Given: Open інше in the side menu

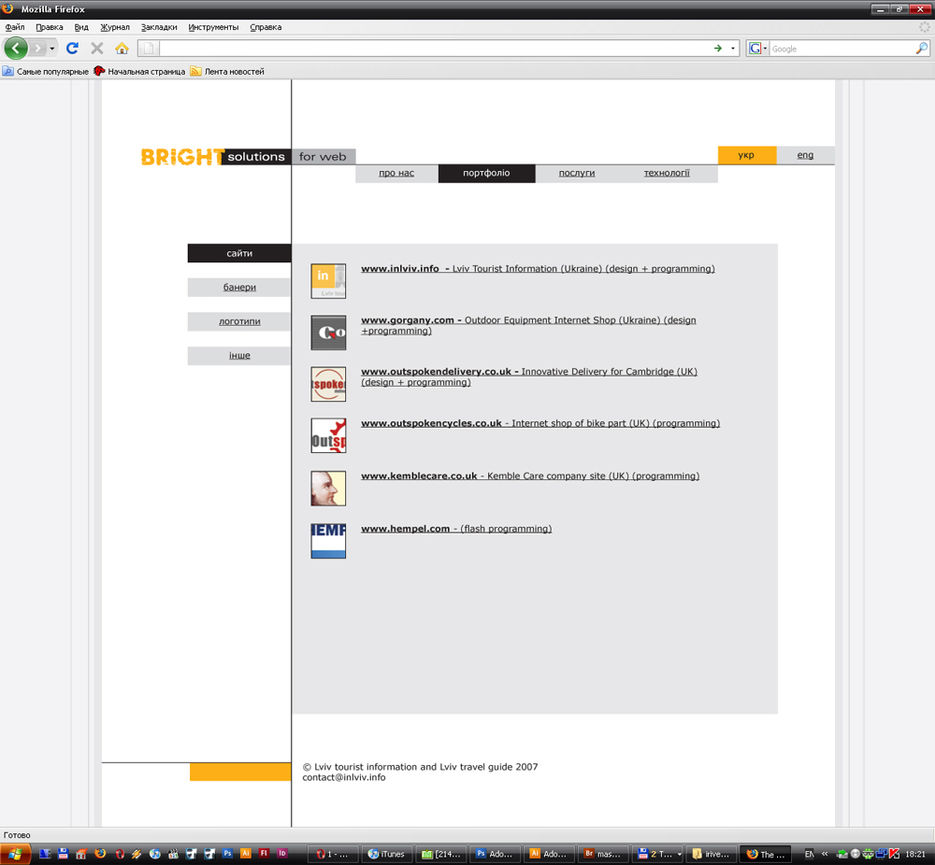Looking at the screenshot, I should coord(239,355).
